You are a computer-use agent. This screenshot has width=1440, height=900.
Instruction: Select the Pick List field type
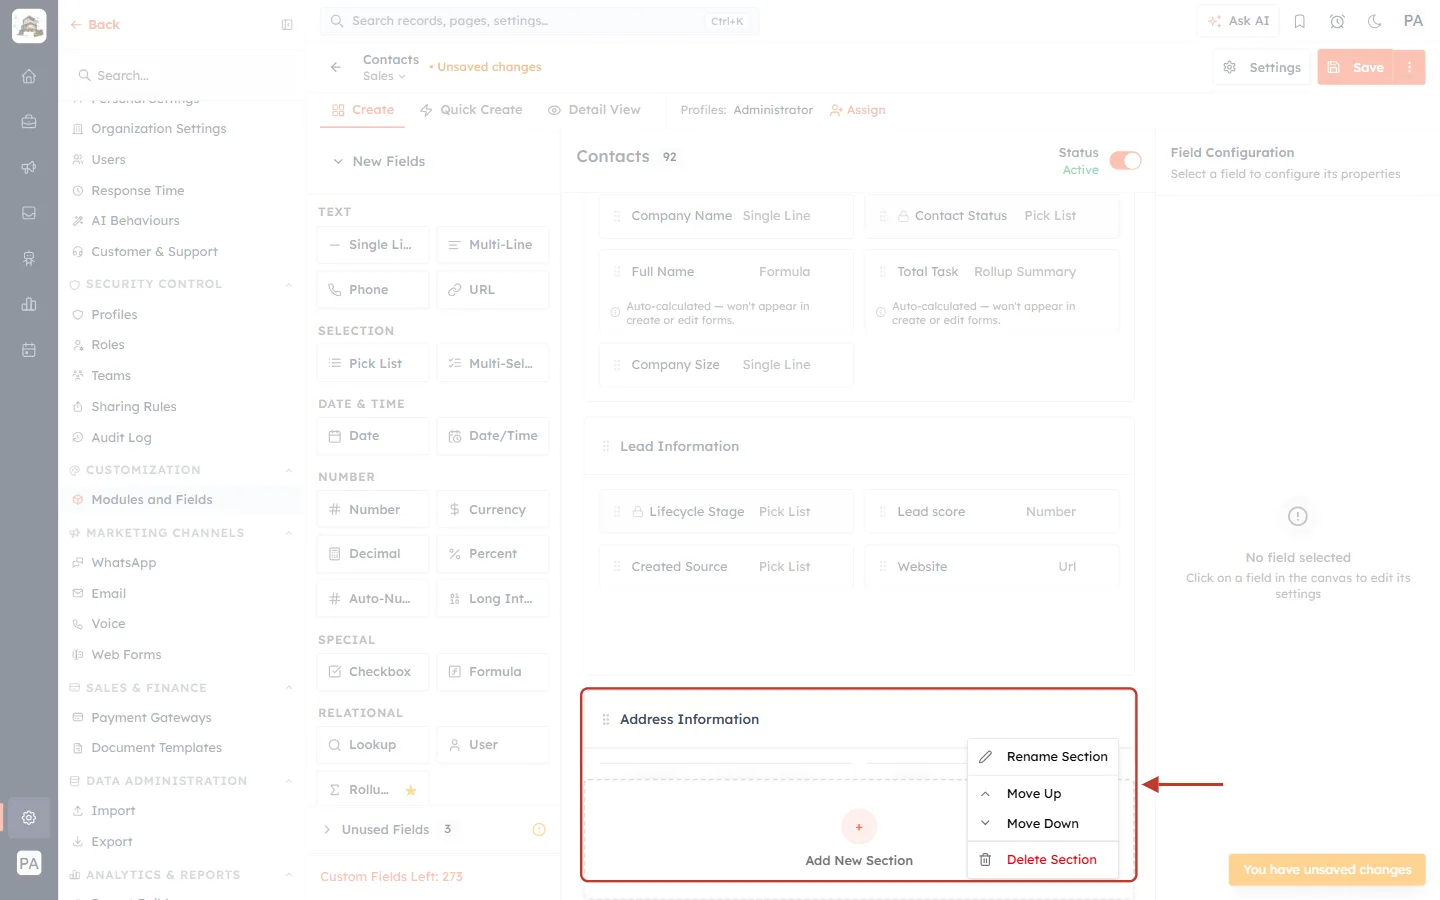pyautogui.click(x=373, y=363)
